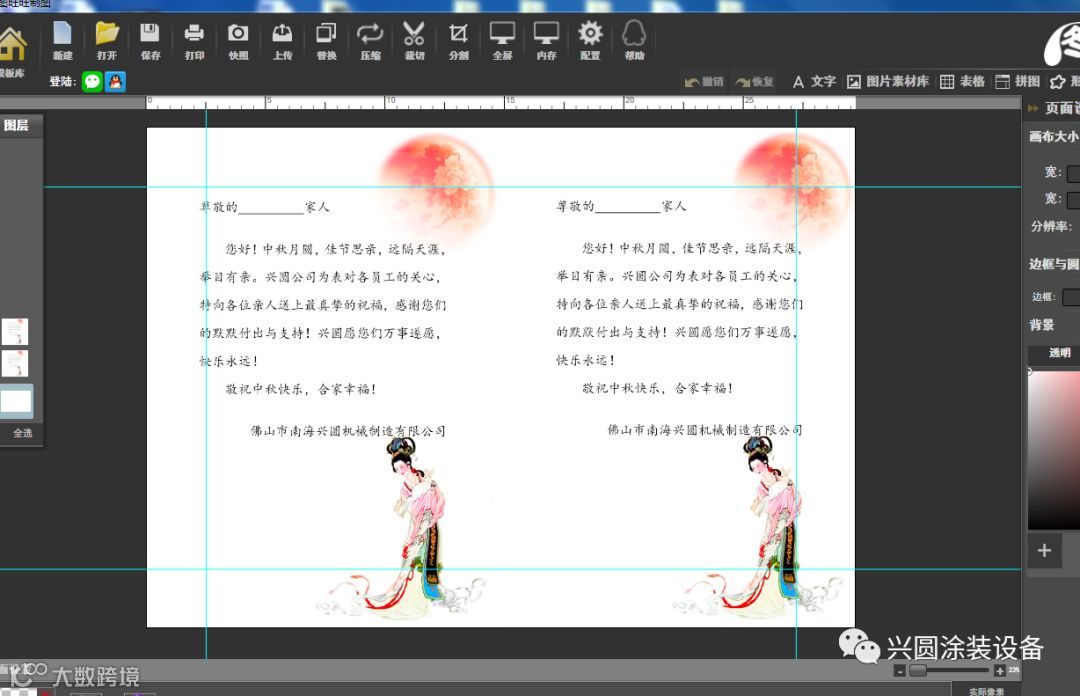This screenshot has height=696, width=1080.
Task: Log in with the QQ penguin icon
Action: coord(115,81)
